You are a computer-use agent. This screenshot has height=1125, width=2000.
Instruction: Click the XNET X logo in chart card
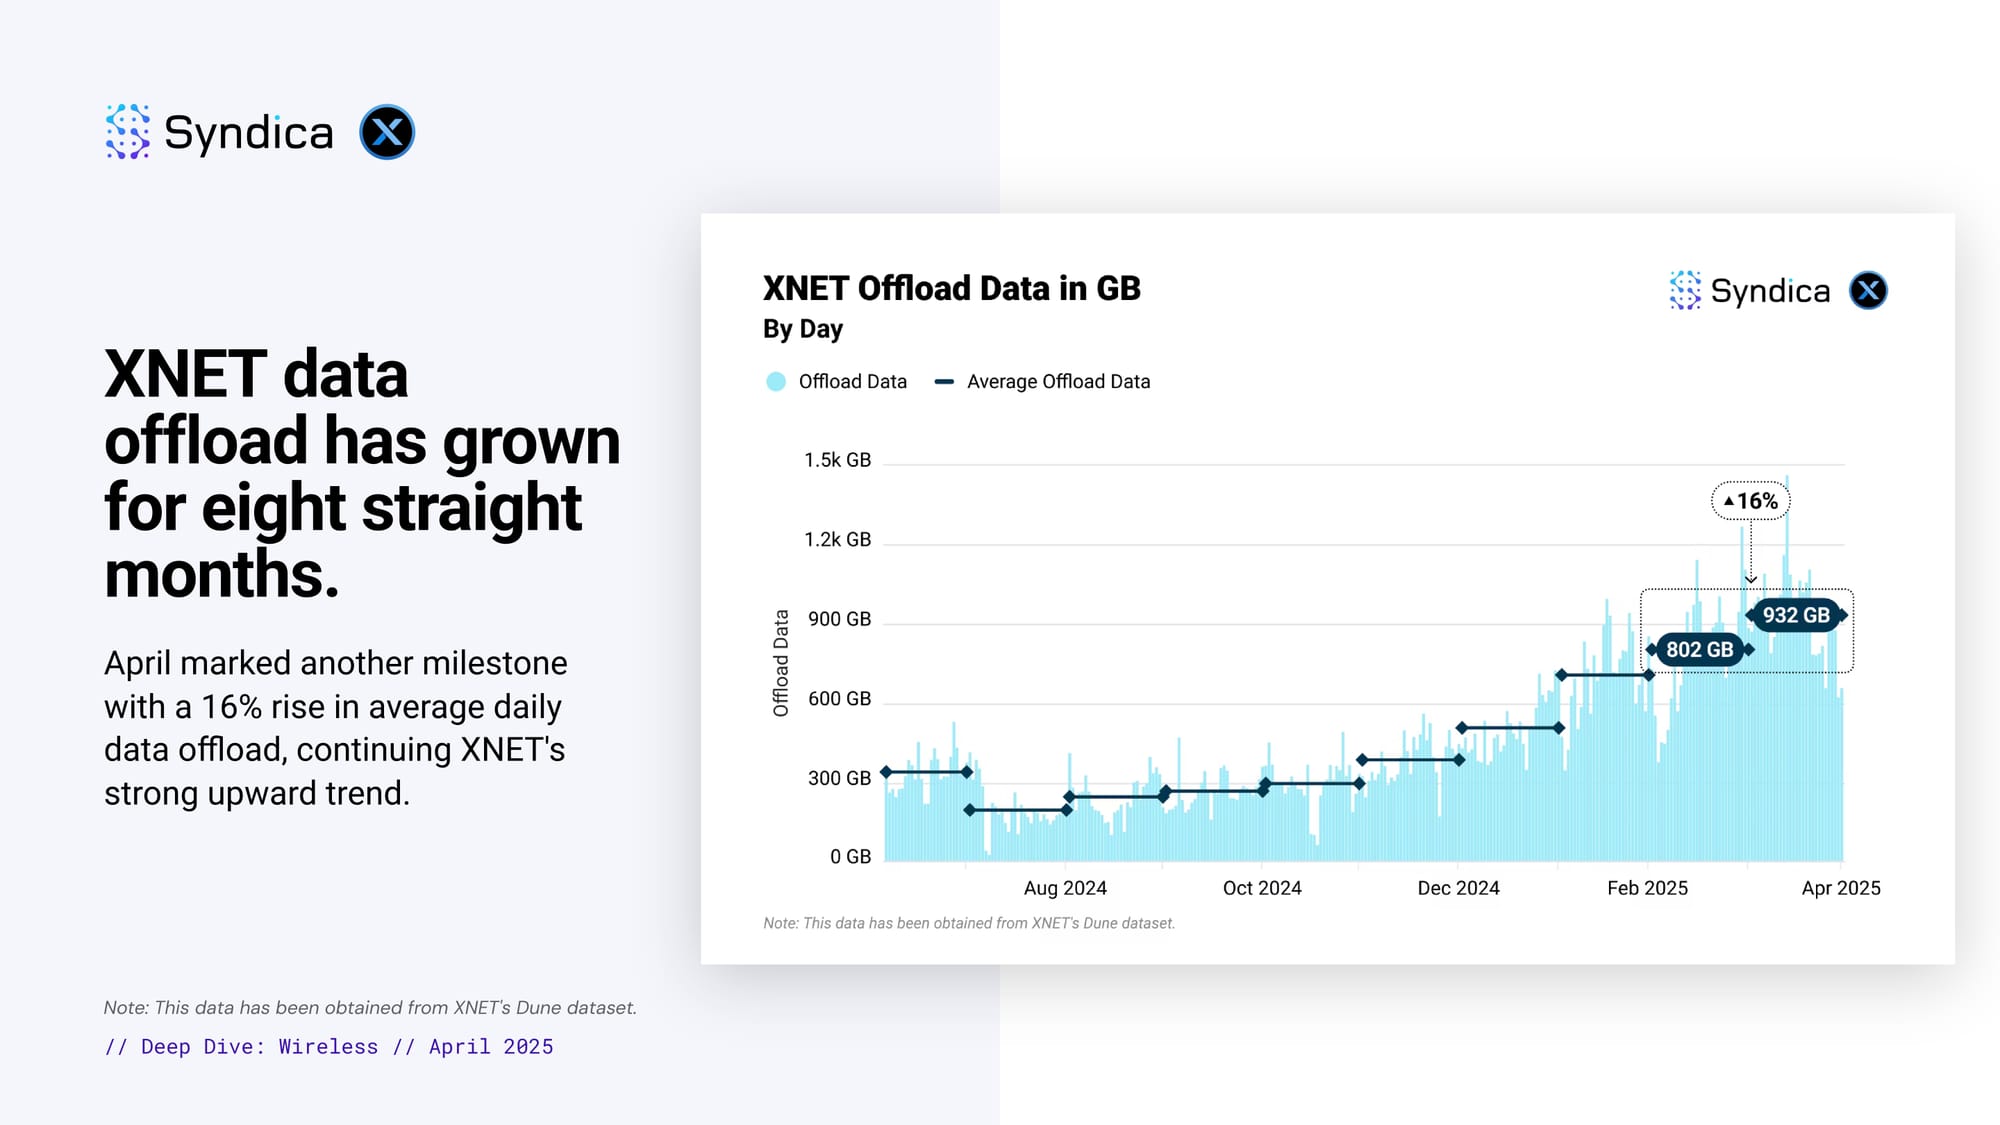[1868, 290]
